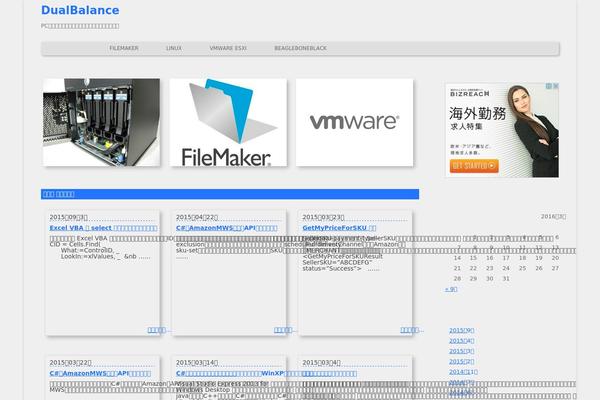Image resolution: width=600 pixels, height=400 pixels.
Task: Open the 2015 September archive link
Action: pyautogui.click(x=461, y=330)
